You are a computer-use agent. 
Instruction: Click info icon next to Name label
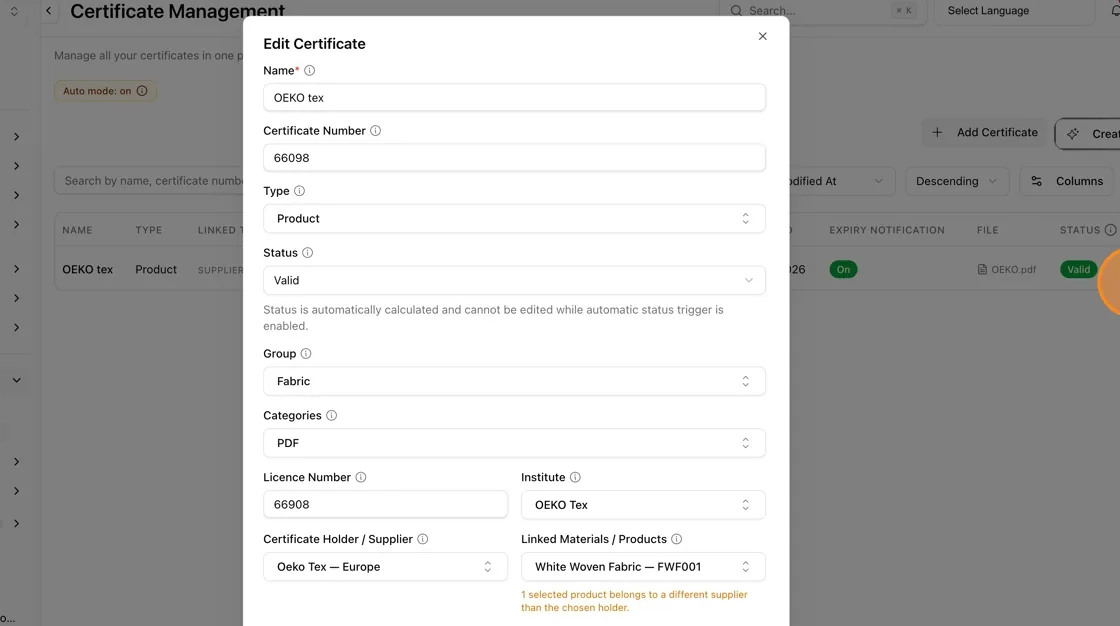(309, 71)
